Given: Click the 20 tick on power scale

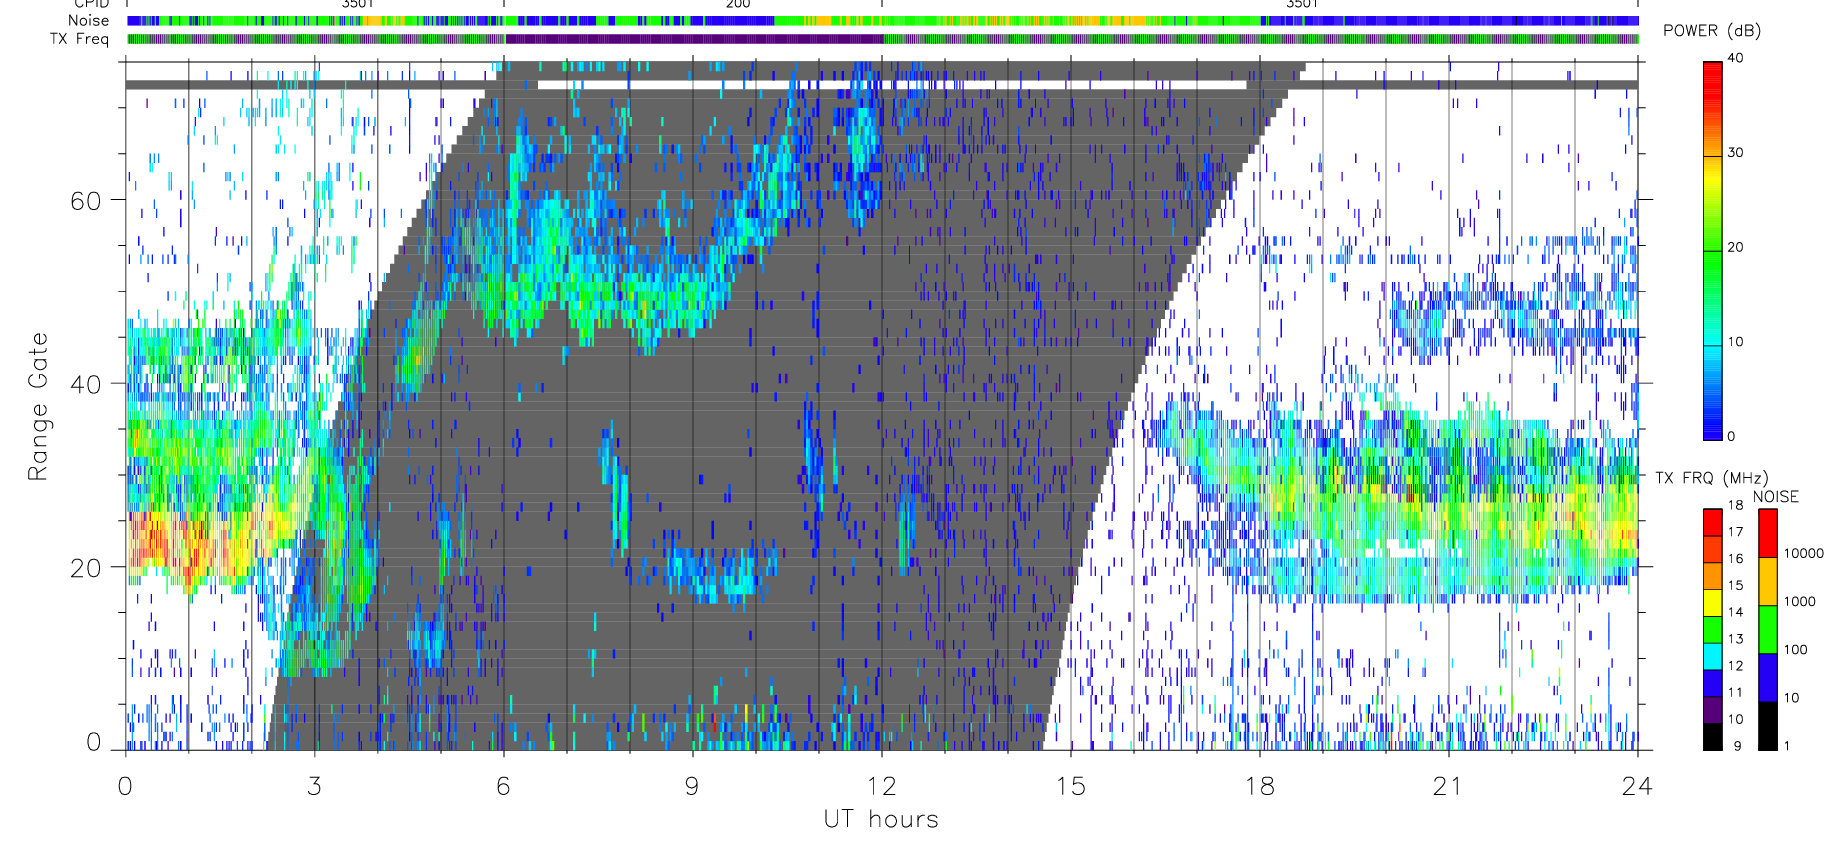Looking at the screenshot, I should tap(1735, 247).
